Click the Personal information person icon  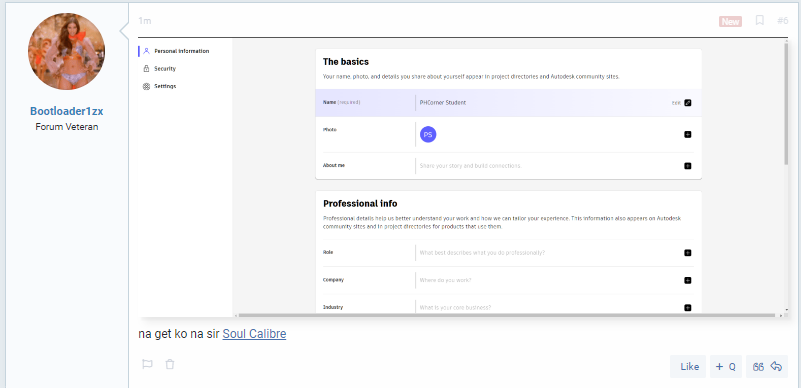coord(147,51)
